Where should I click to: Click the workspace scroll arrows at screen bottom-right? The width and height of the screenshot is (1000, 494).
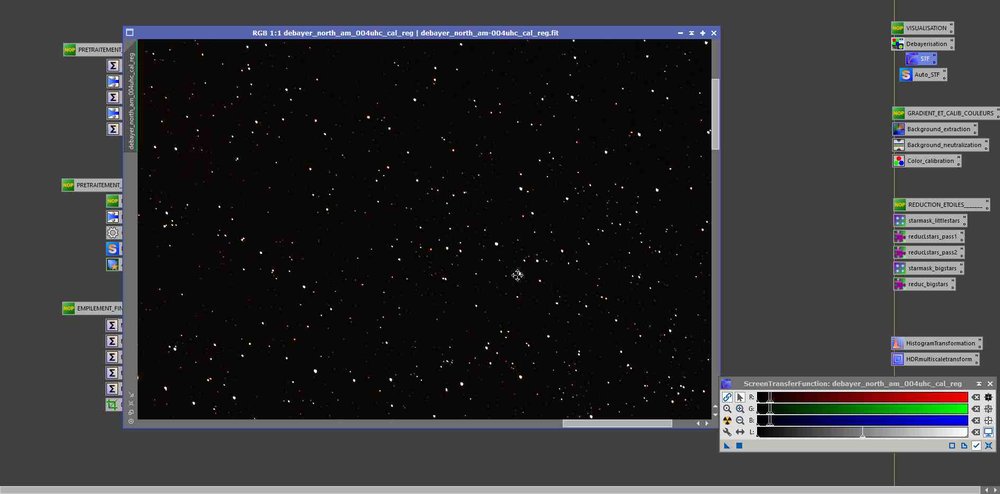pos(990,490)
